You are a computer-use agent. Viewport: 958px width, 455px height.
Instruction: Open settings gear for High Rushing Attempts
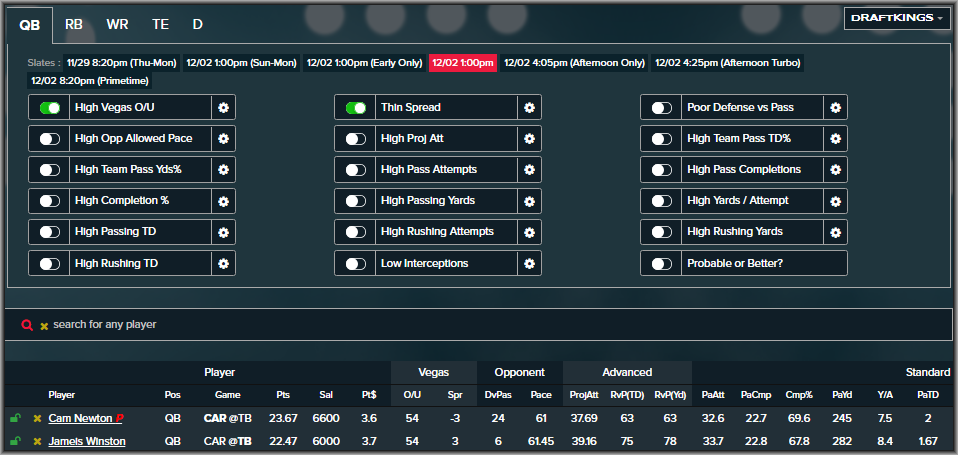(x=530, y=232)
